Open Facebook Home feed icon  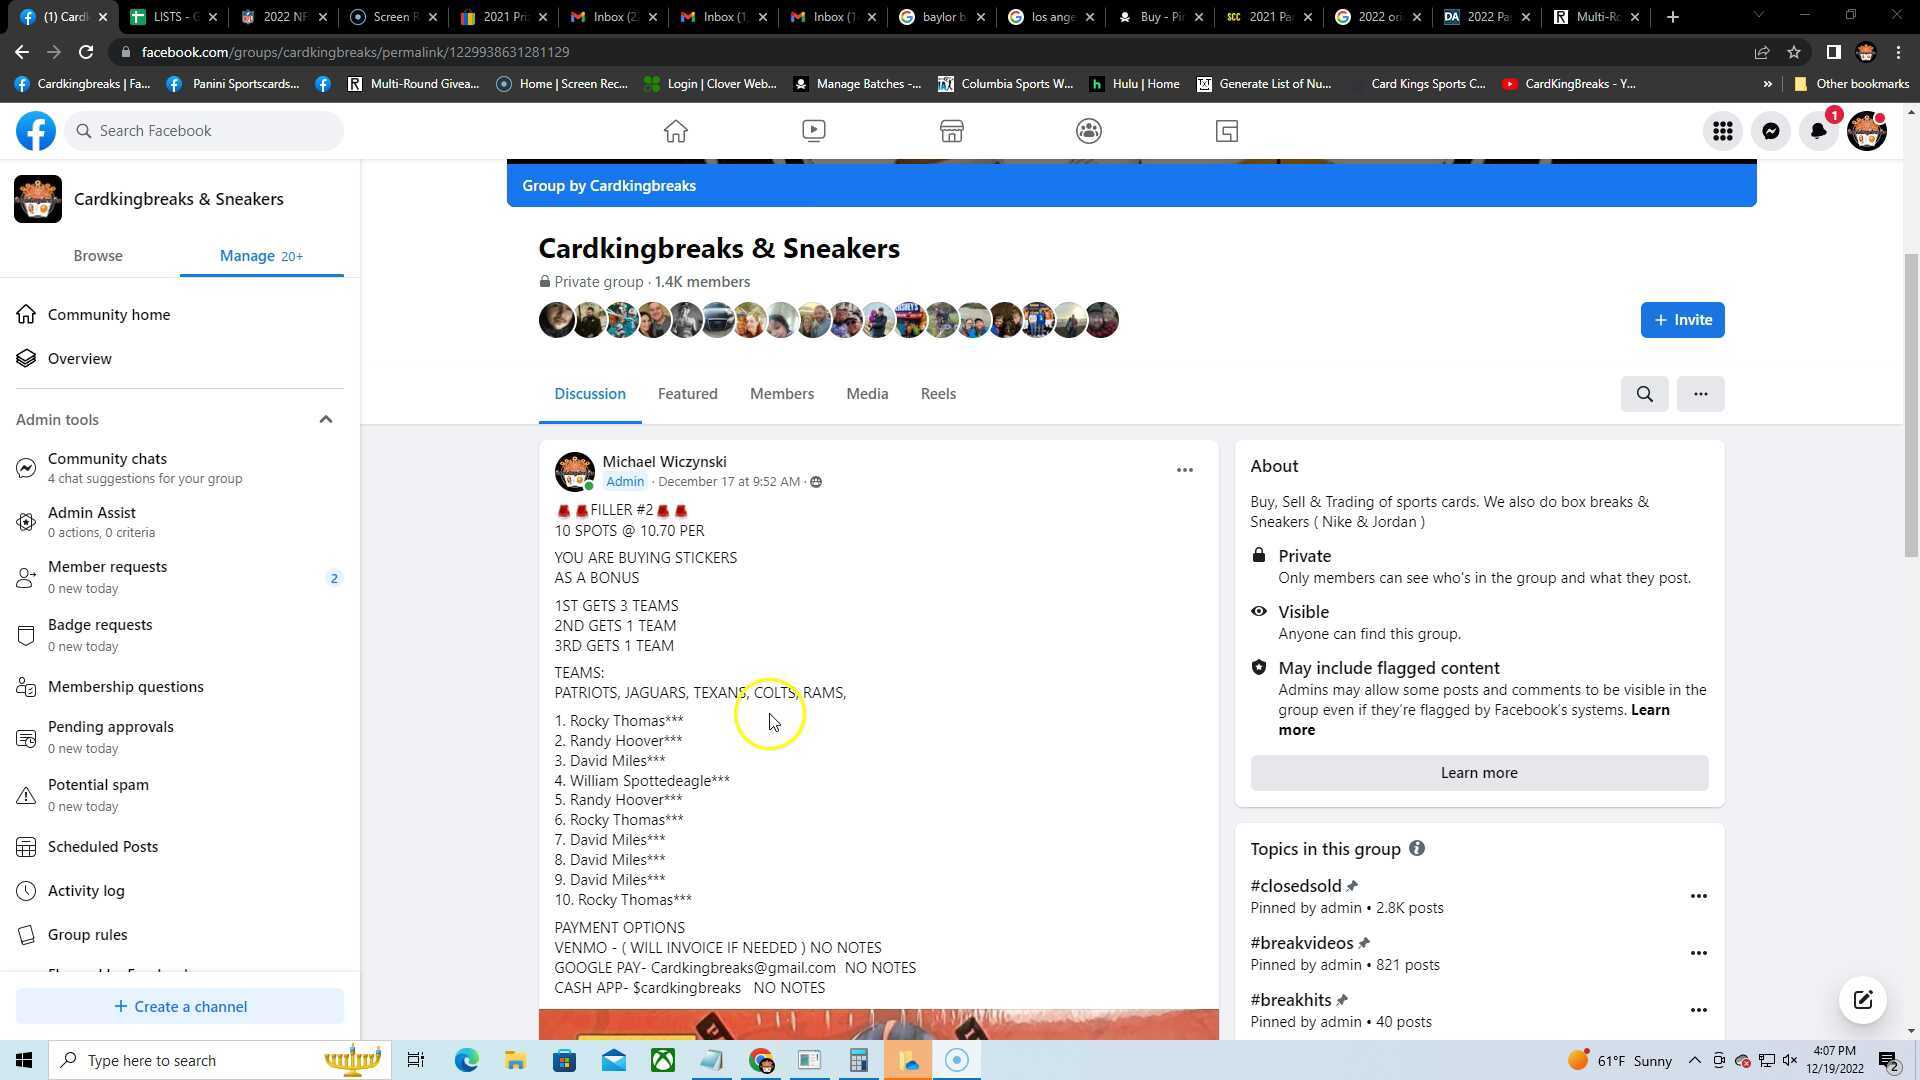(x=676, y=131)
